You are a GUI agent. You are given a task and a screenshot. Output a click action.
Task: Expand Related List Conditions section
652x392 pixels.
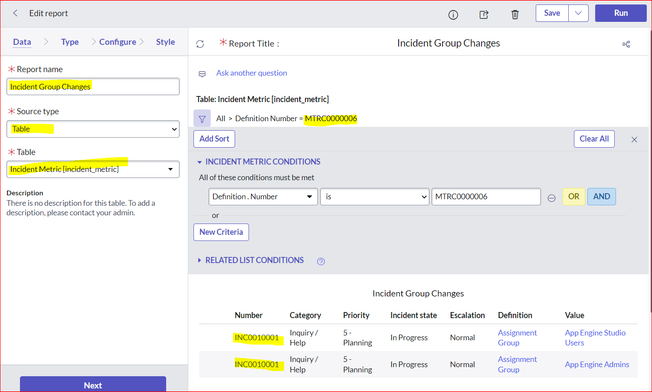coord(251,260)
